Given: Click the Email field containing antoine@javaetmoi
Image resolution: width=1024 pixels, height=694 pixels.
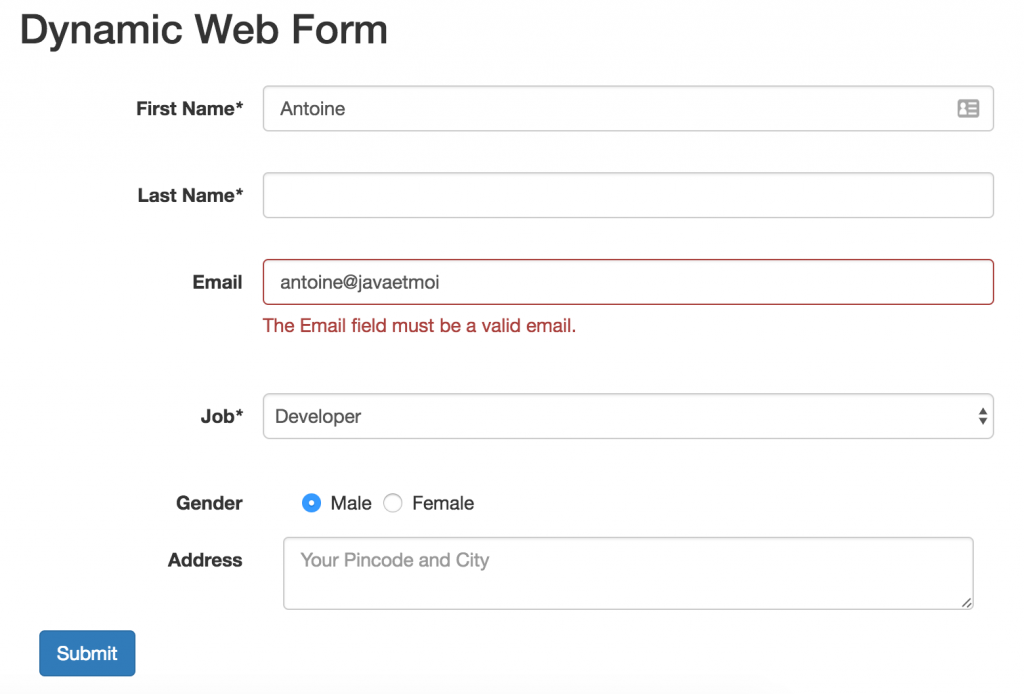Looking at the screenshot, I should (627, 282).
